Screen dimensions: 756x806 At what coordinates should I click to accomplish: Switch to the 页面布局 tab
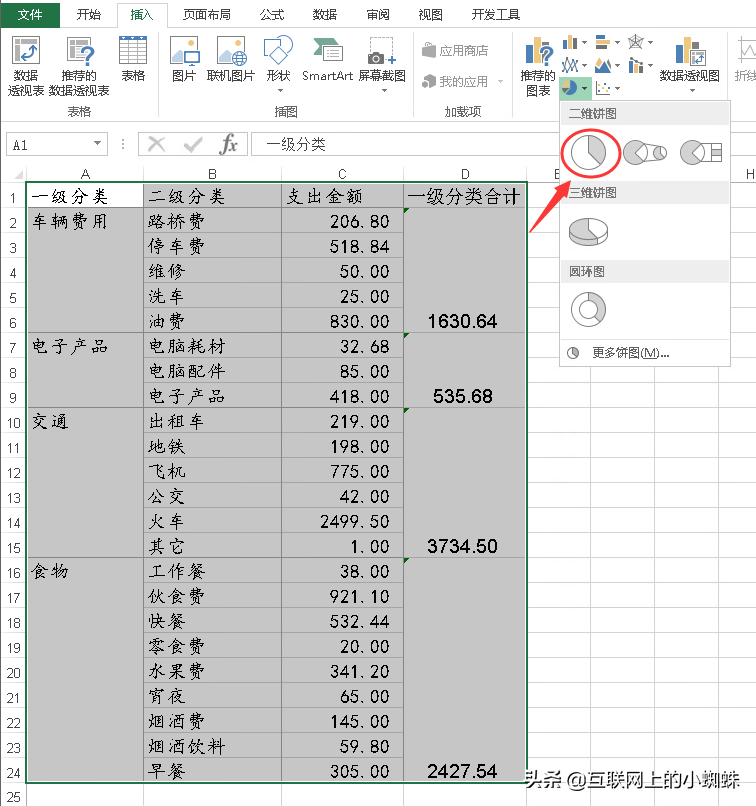click(207, 14)
